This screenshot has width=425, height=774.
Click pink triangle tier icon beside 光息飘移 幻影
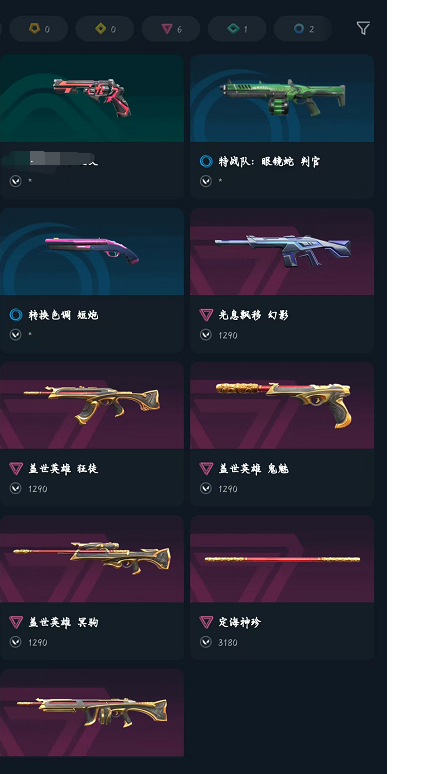[x=206, y=314]
